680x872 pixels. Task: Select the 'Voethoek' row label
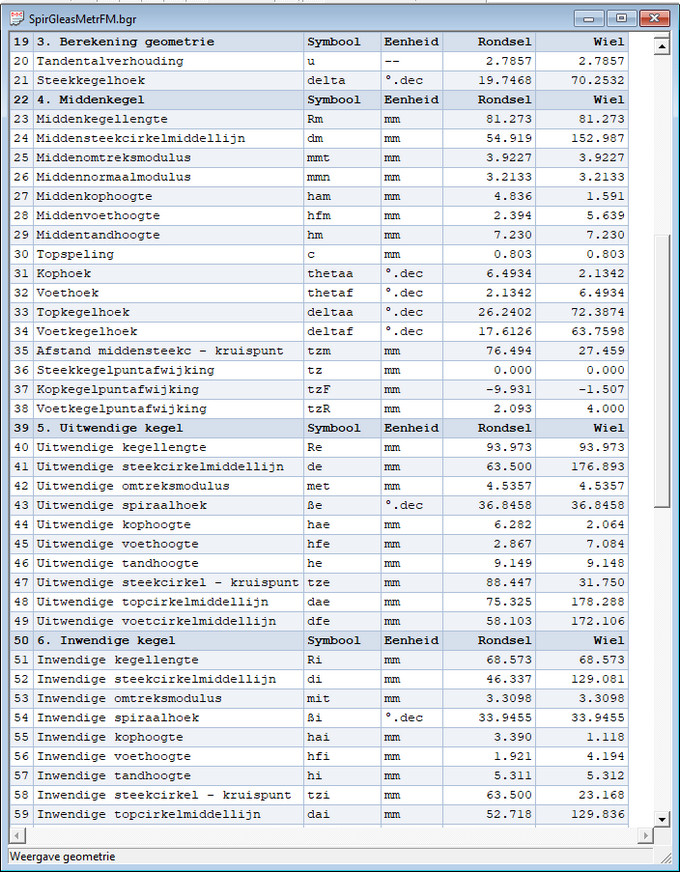coord(67,293)
